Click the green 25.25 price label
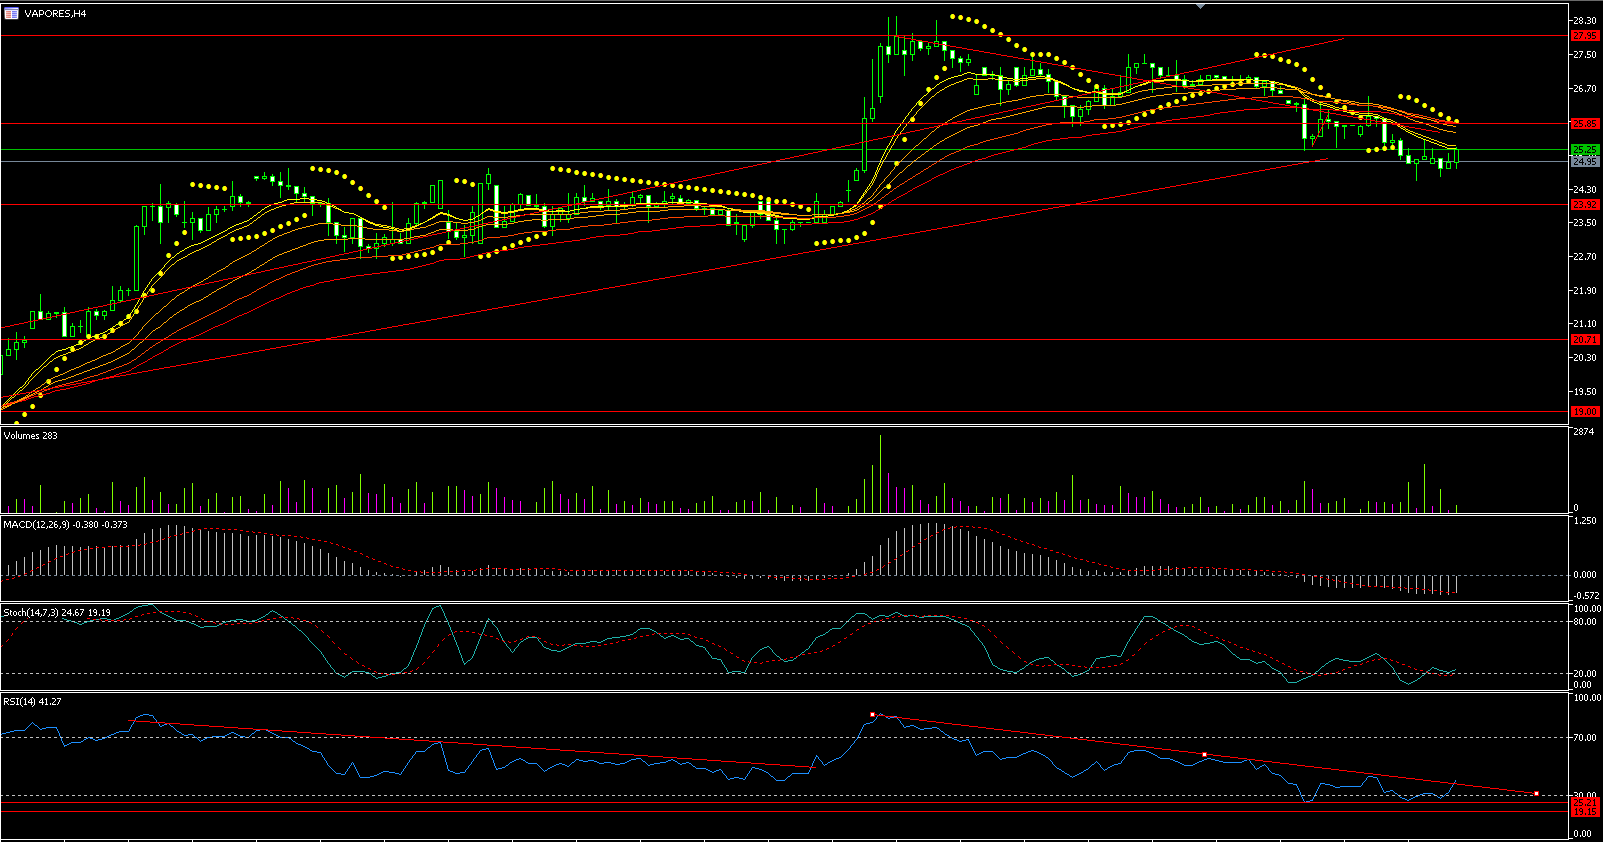The image size is (1603, 842). (x=1585, y=150)
